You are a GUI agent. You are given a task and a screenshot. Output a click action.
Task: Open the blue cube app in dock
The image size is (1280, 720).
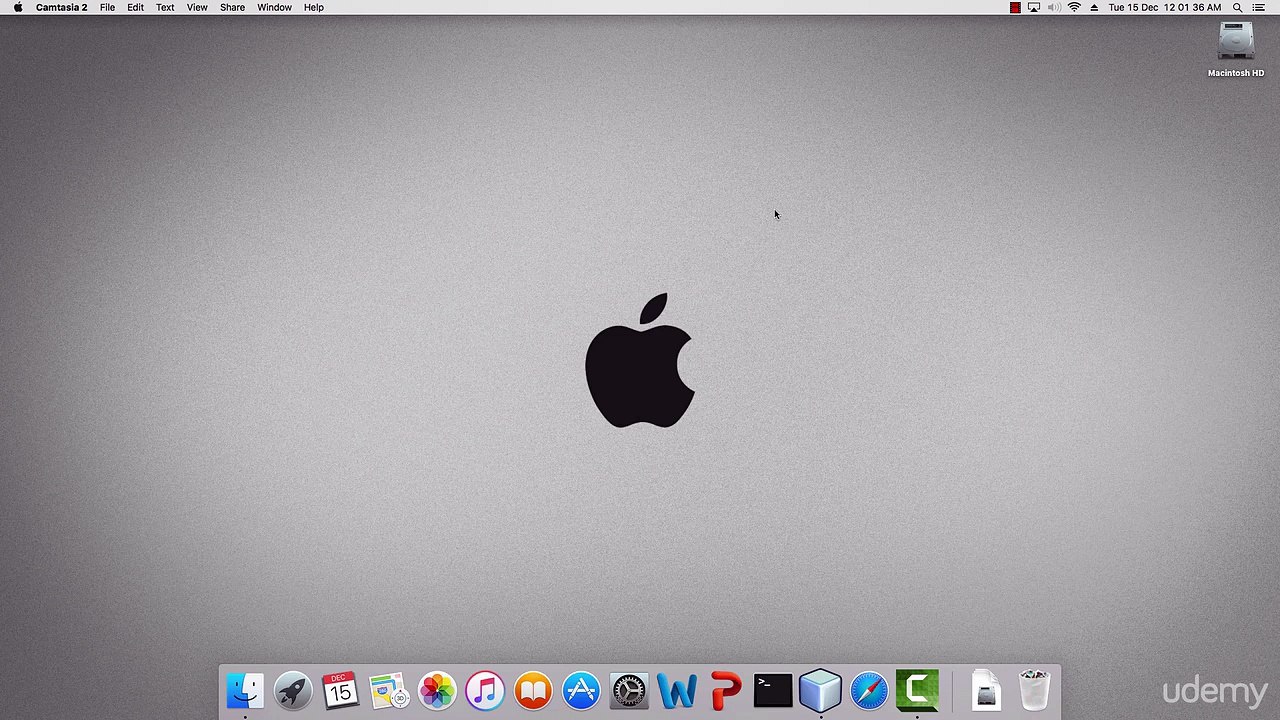pos(821,691)
